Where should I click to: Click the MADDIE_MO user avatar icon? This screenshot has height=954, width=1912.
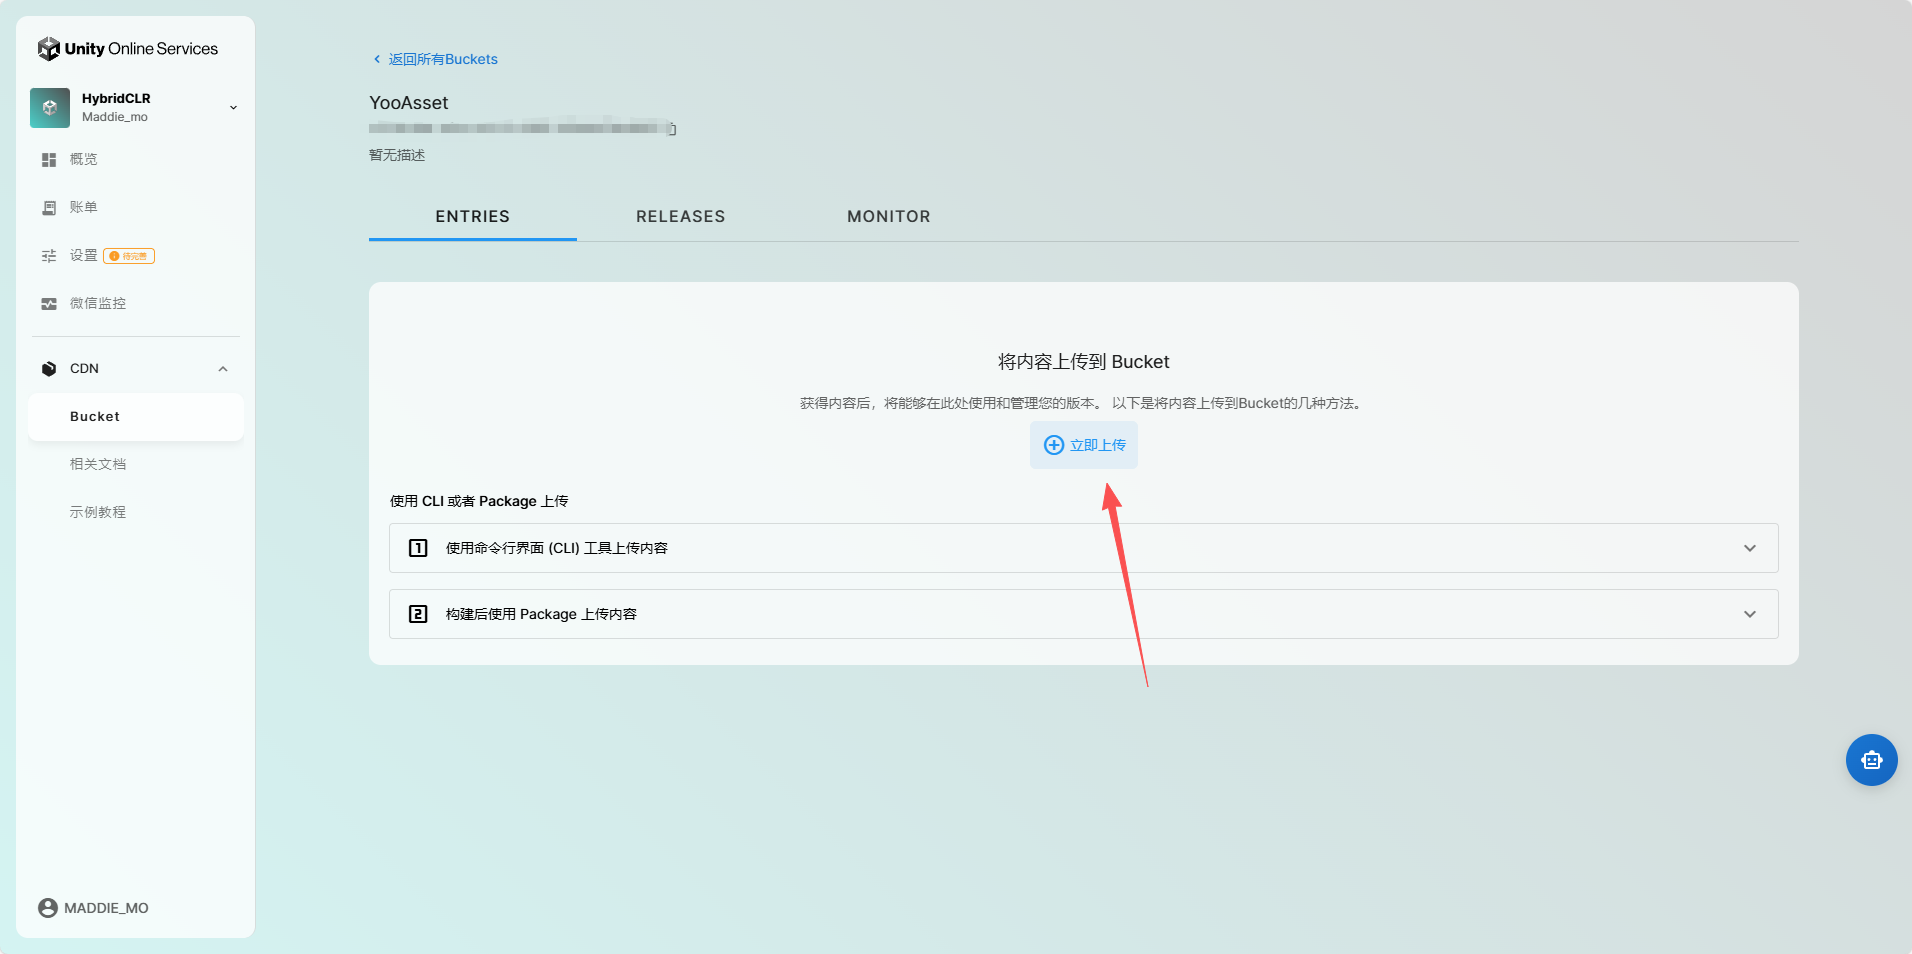tap(48, 908)
